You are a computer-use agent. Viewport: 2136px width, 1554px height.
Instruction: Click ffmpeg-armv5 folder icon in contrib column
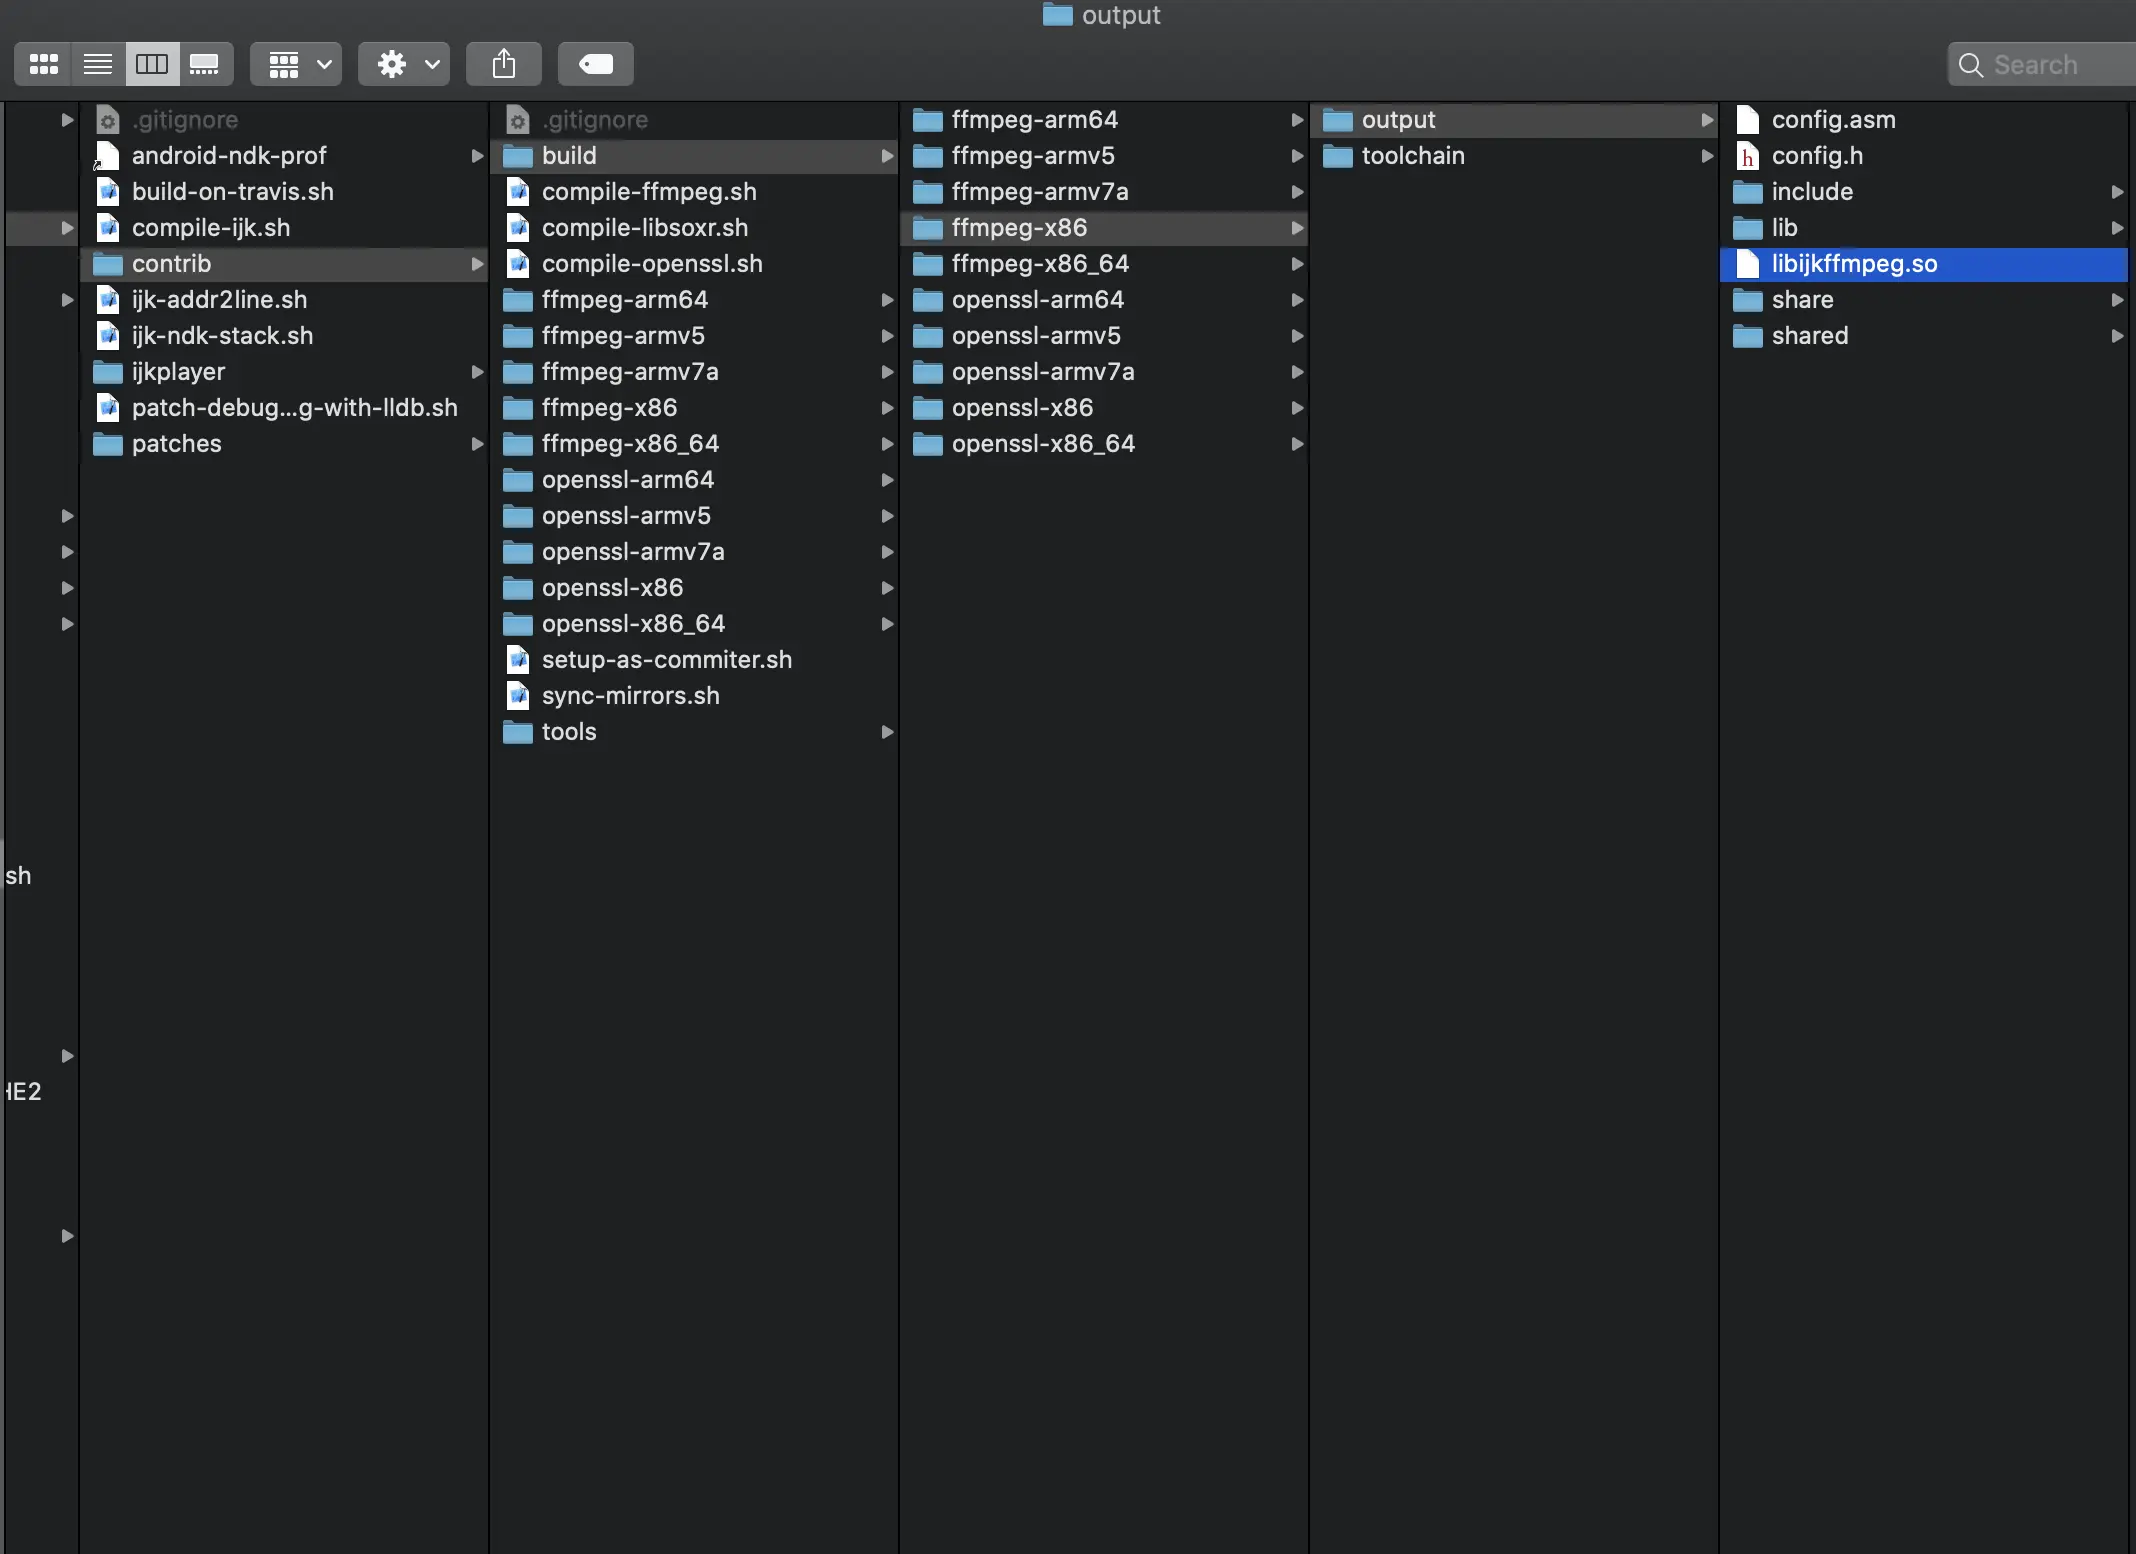click(x=517, y=336)
